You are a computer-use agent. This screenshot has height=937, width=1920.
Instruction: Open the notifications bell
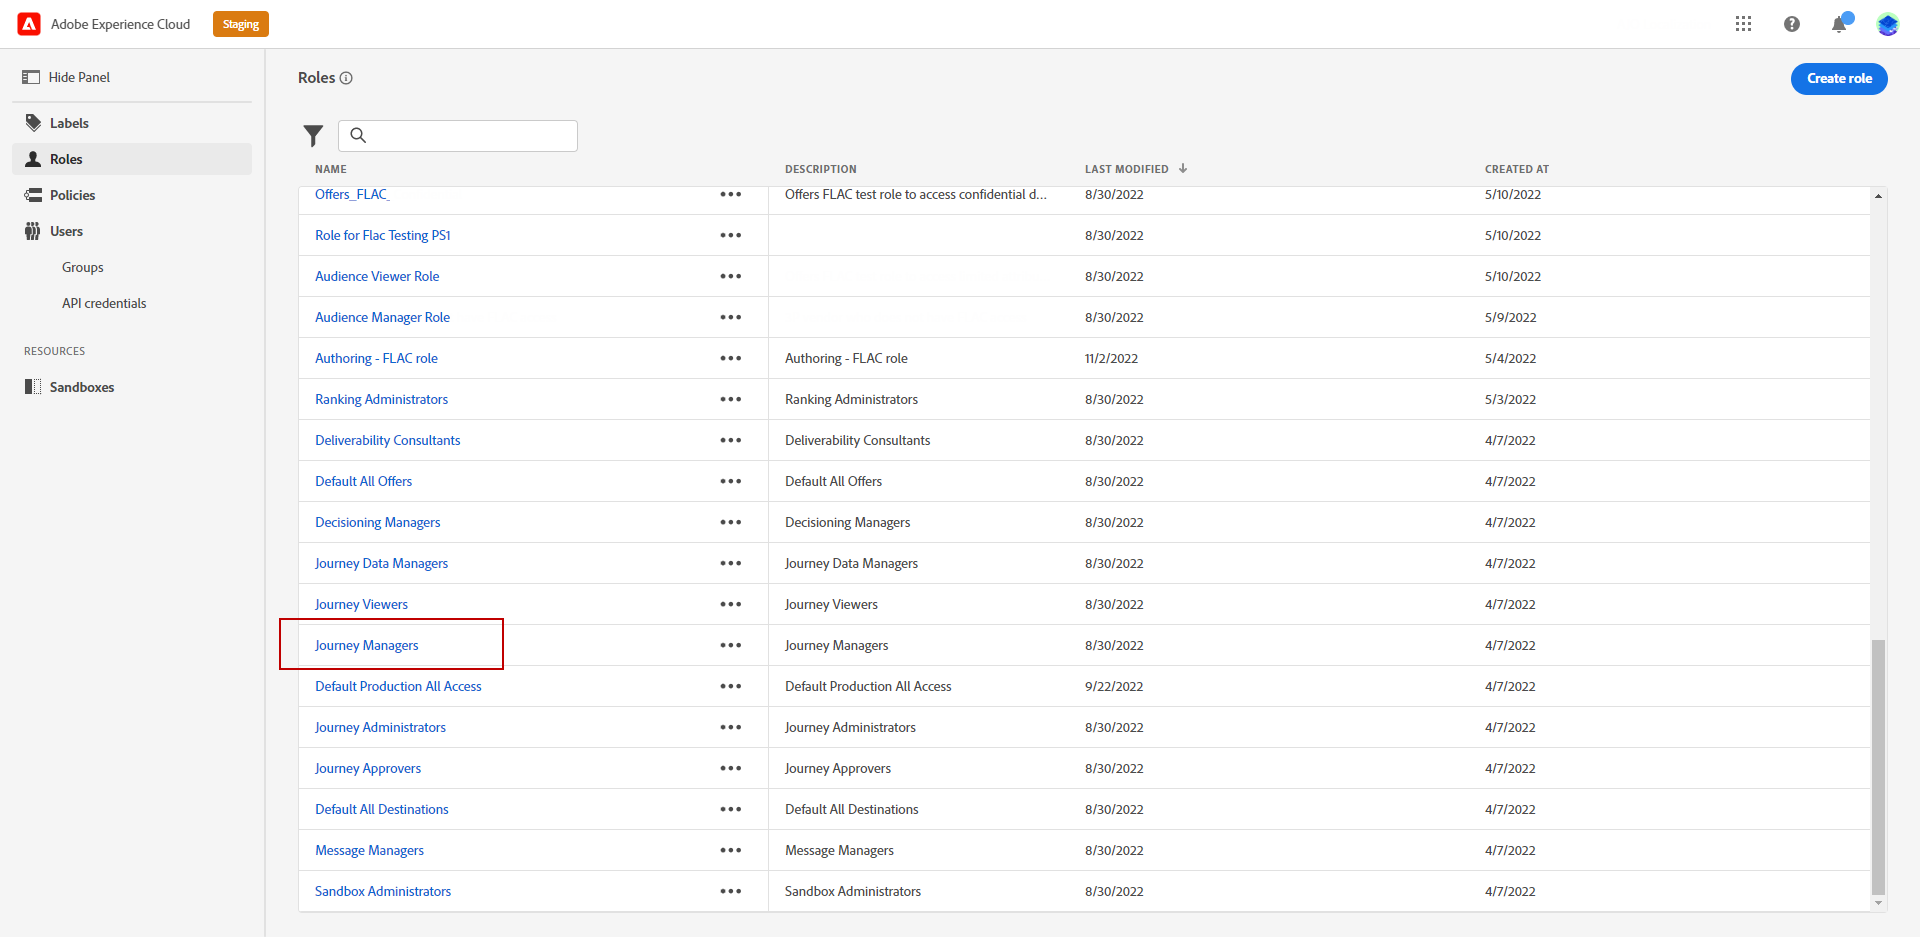(1839, 24)
